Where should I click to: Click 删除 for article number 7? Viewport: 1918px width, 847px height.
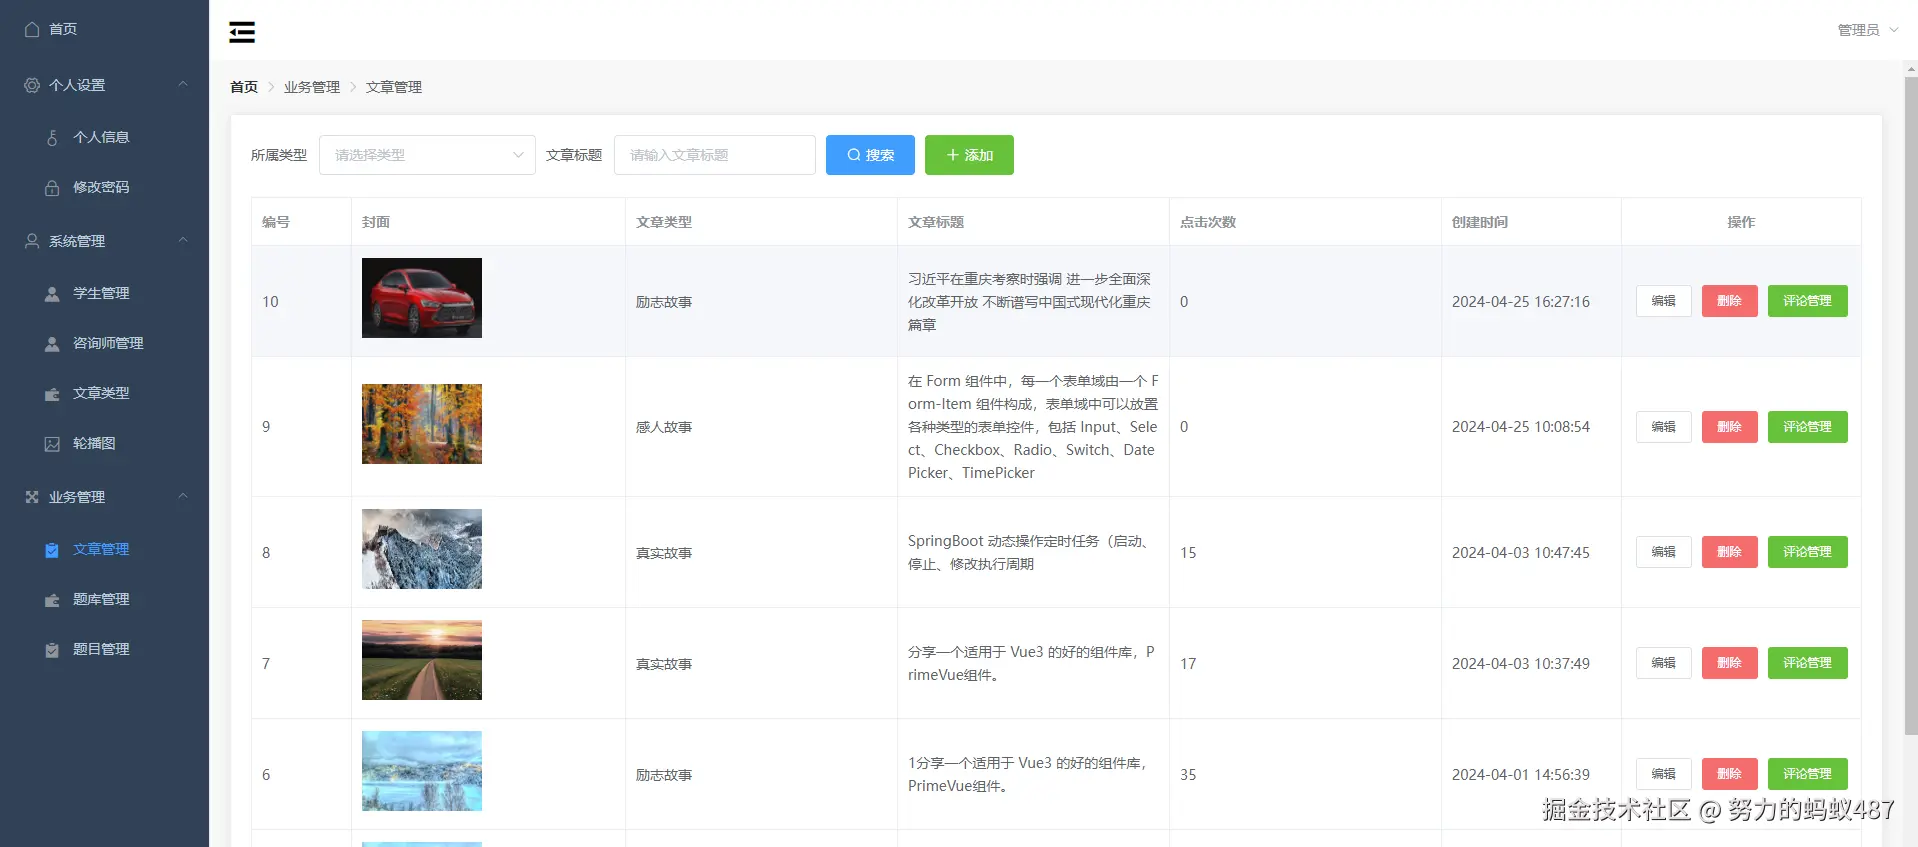click(1730, 663)
